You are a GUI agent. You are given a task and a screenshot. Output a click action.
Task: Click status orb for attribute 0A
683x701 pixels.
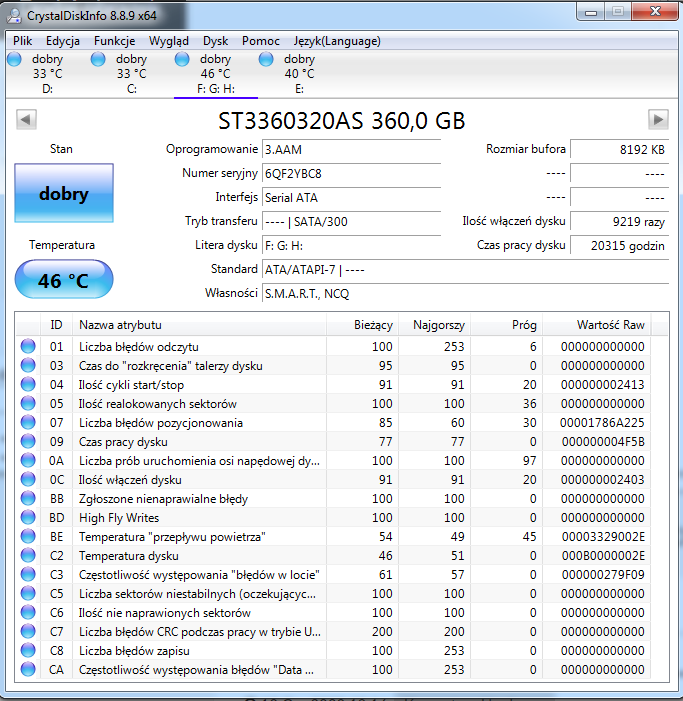click(x=28, y=460)
